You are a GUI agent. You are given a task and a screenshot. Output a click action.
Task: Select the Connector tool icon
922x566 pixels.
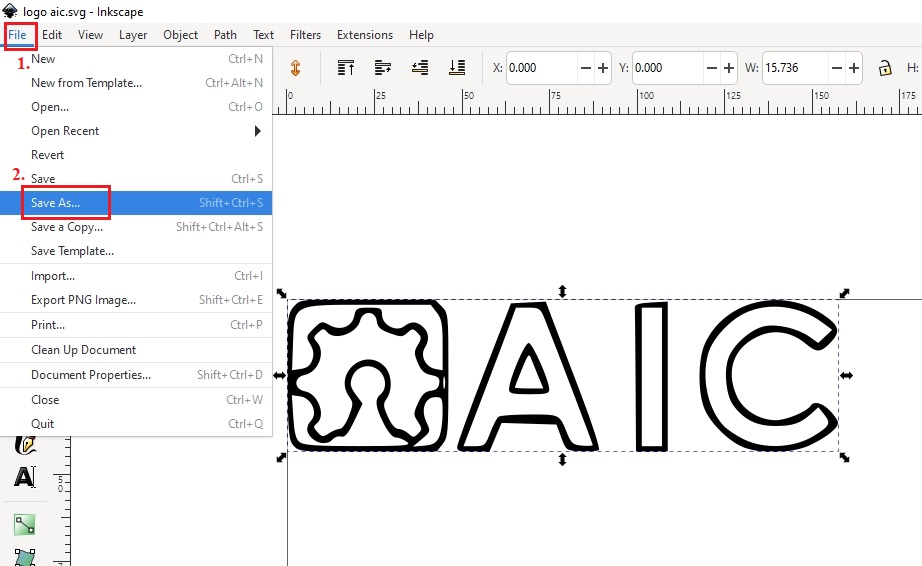(x=24, y=525)
